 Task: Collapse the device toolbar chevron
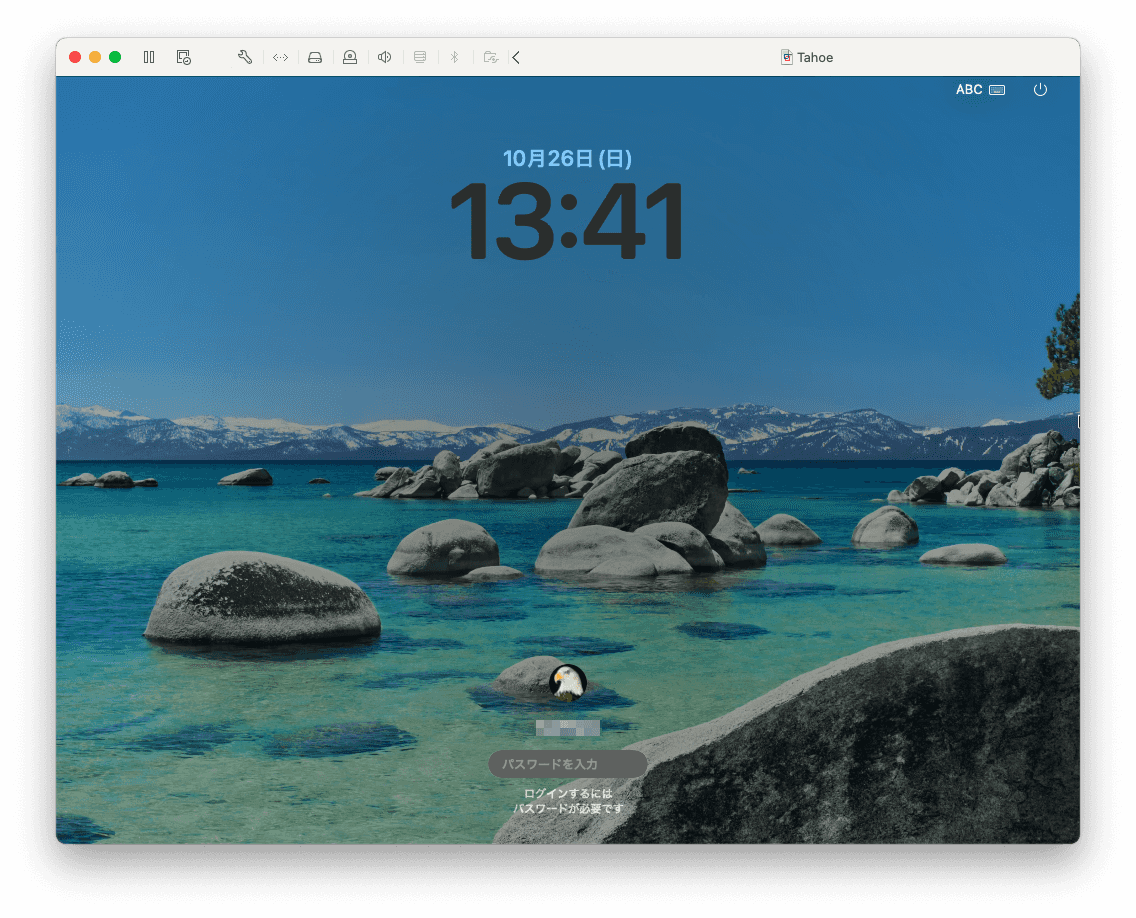[516, 57]
